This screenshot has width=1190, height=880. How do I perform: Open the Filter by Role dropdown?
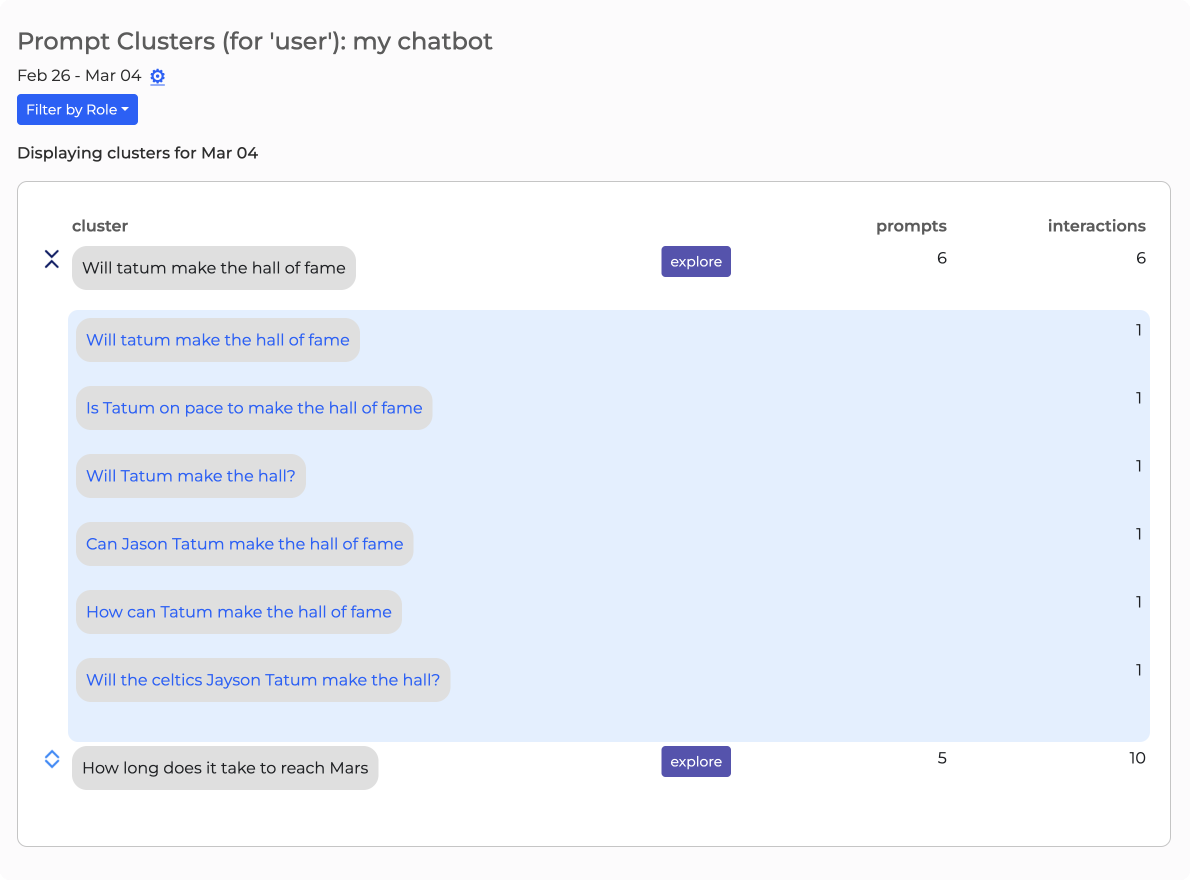[77, 110]
